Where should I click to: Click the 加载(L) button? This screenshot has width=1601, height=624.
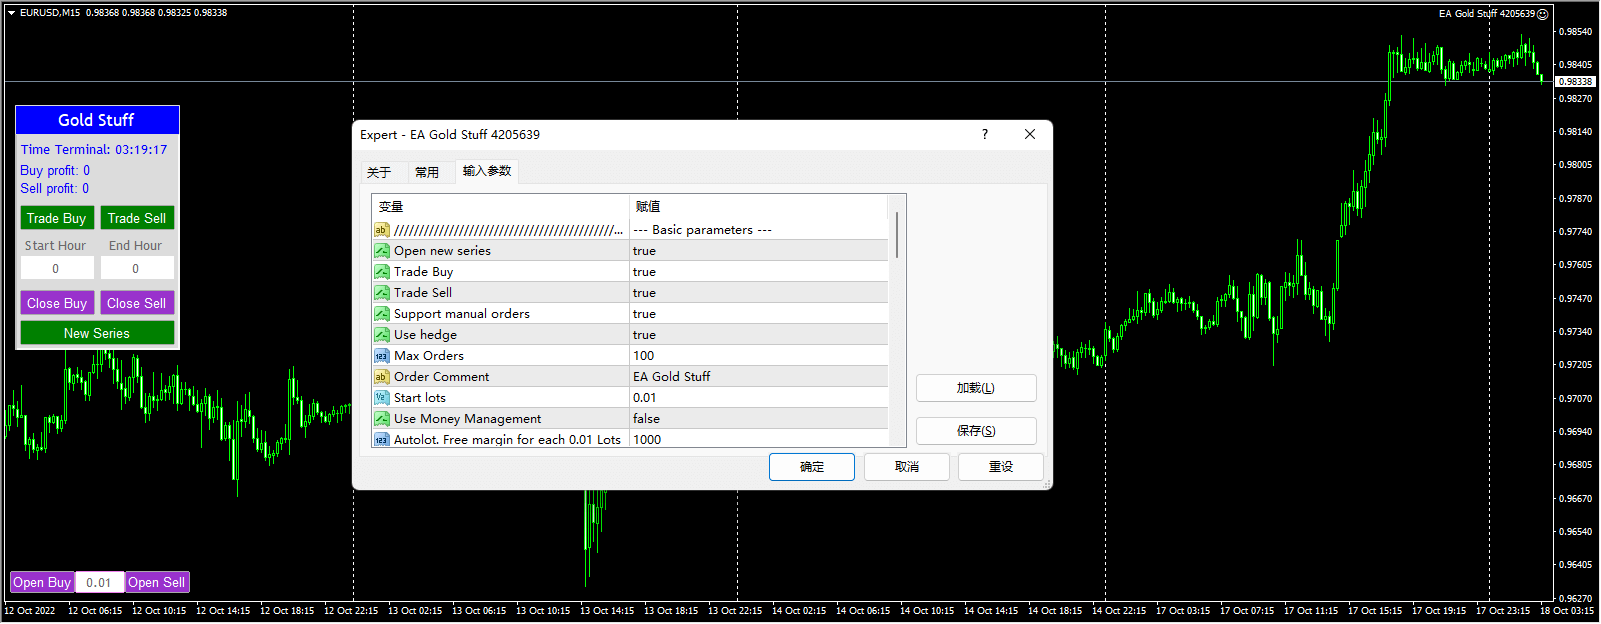975,388
